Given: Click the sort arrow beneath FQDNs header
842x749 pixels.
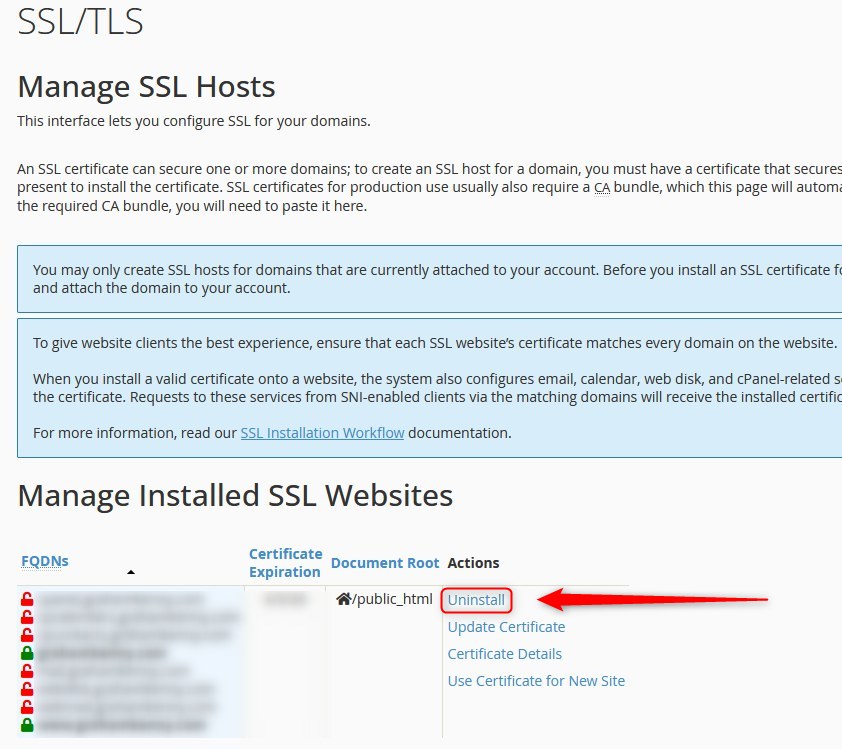Looking at the screenshot, I should pos(130,572).
